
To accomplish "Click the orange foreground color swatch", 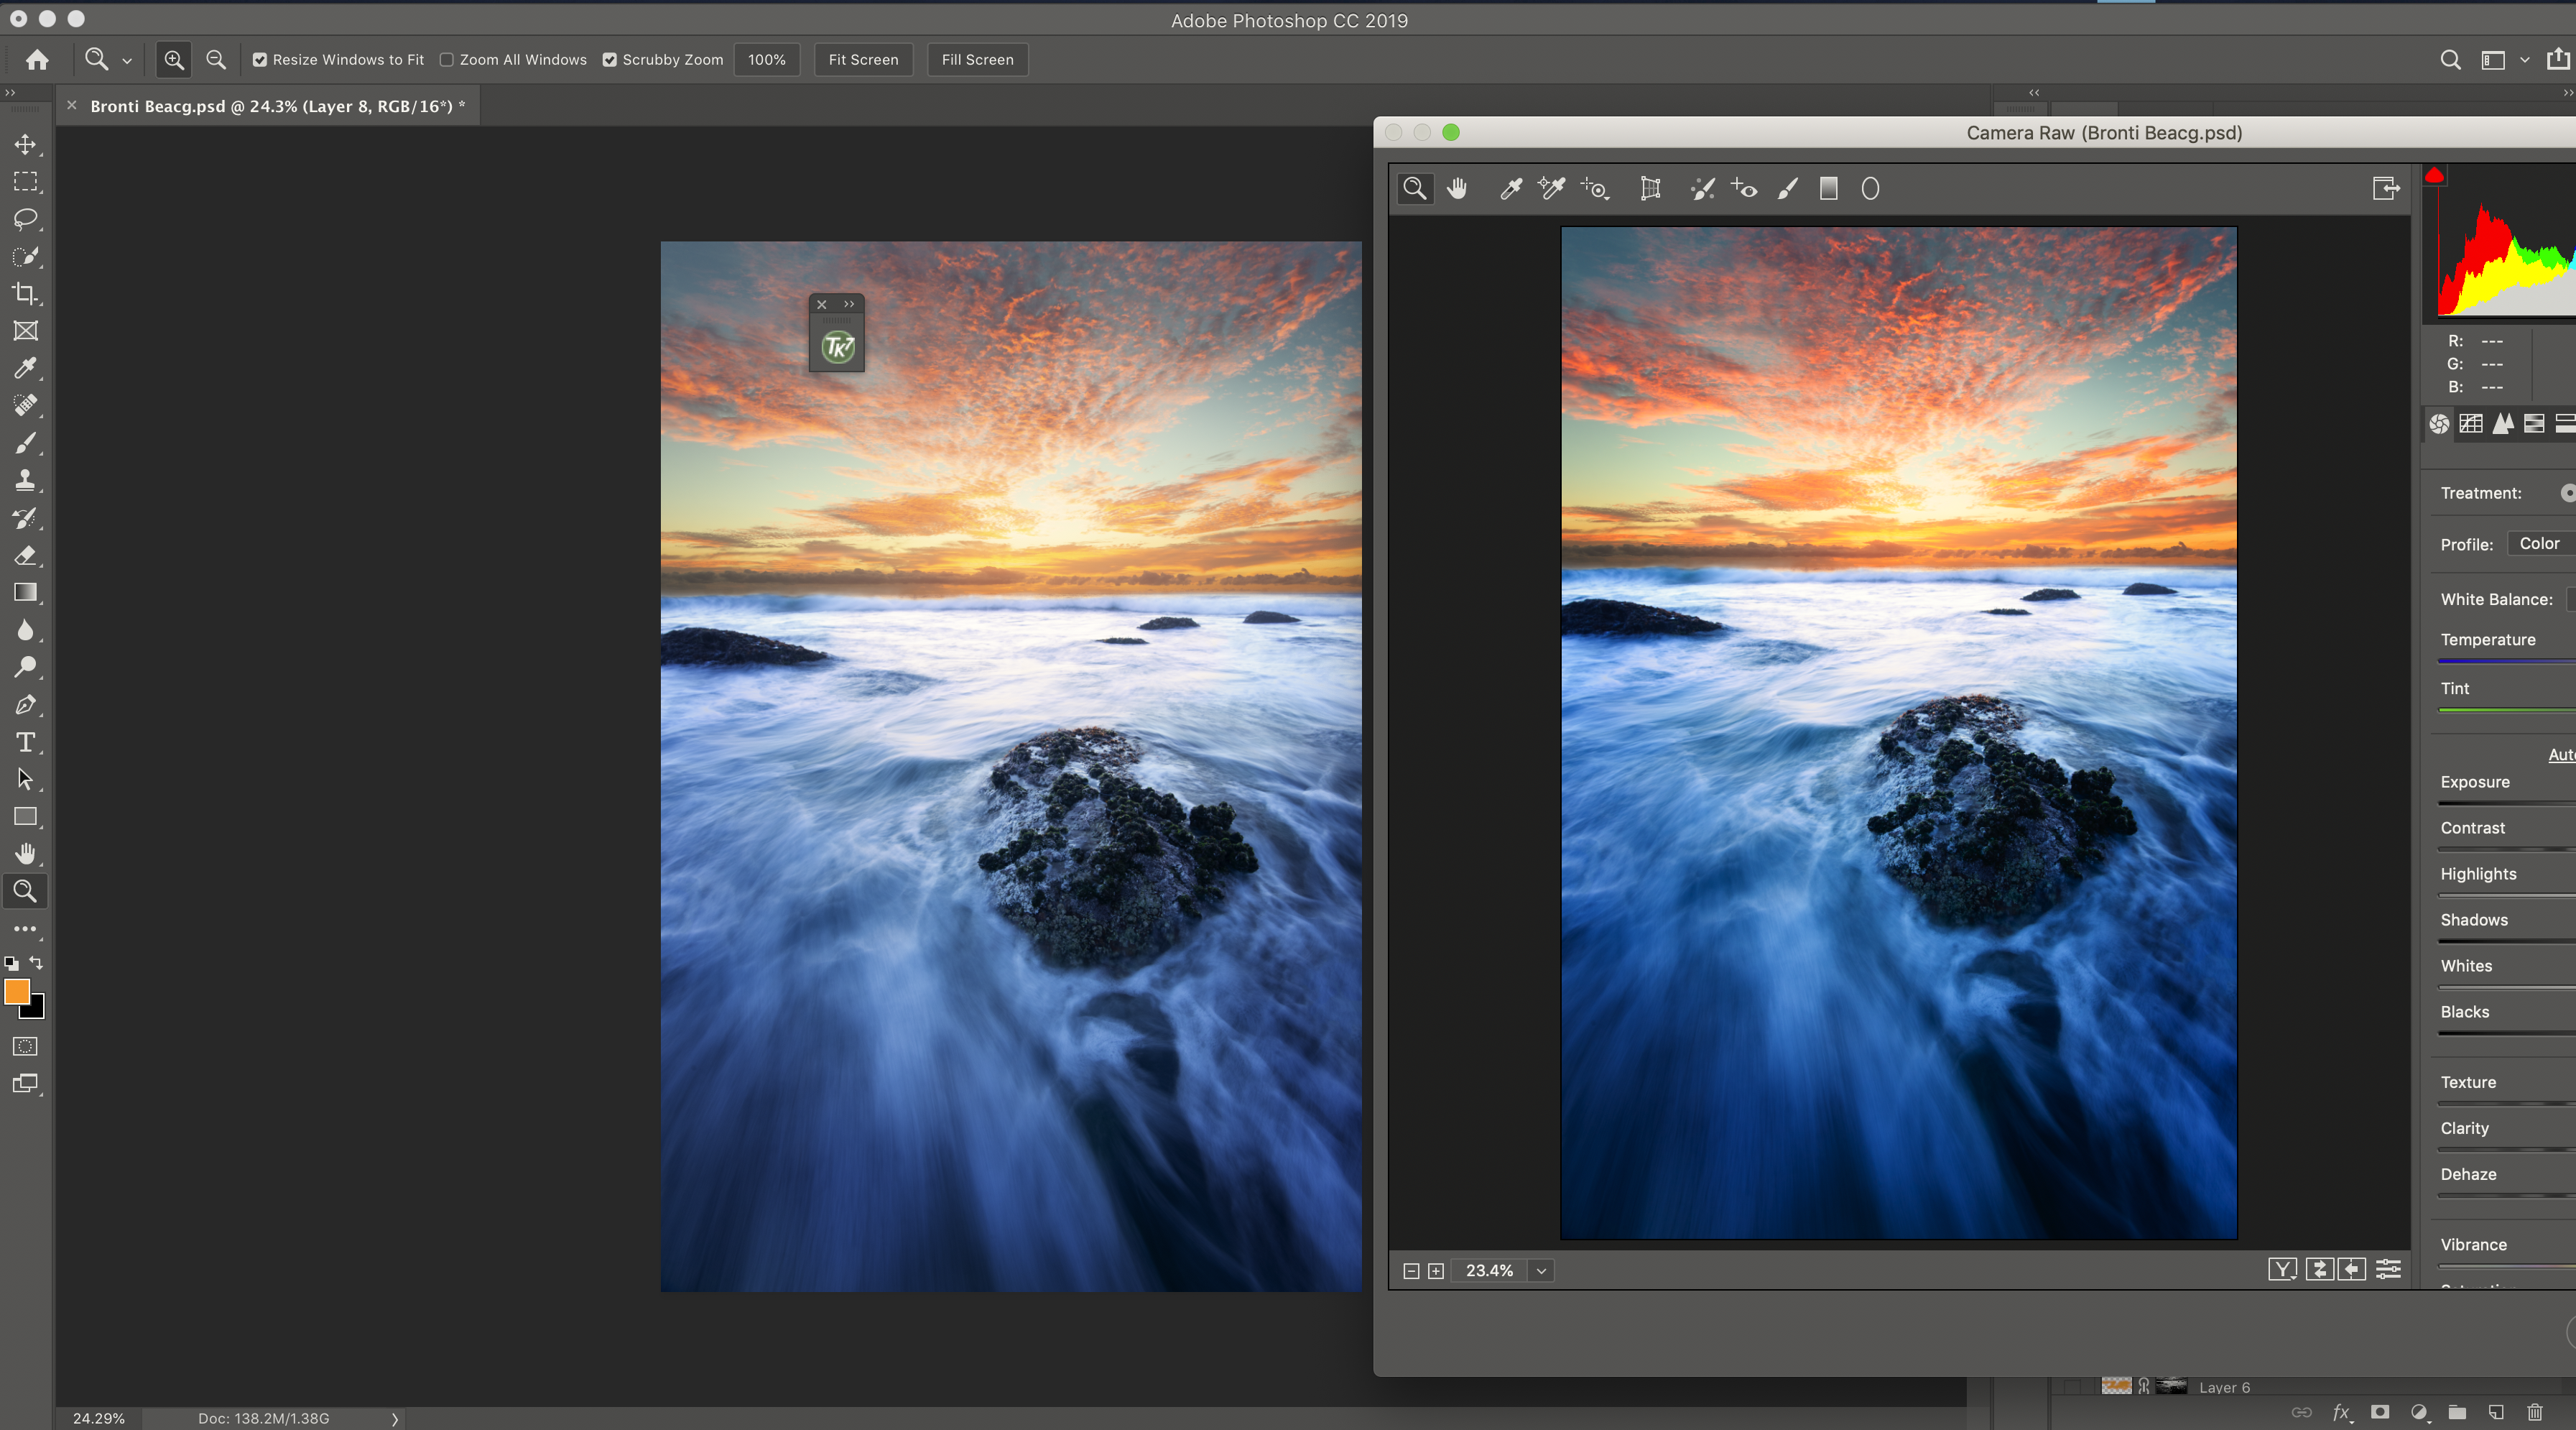I will click(x=17, y=991).
